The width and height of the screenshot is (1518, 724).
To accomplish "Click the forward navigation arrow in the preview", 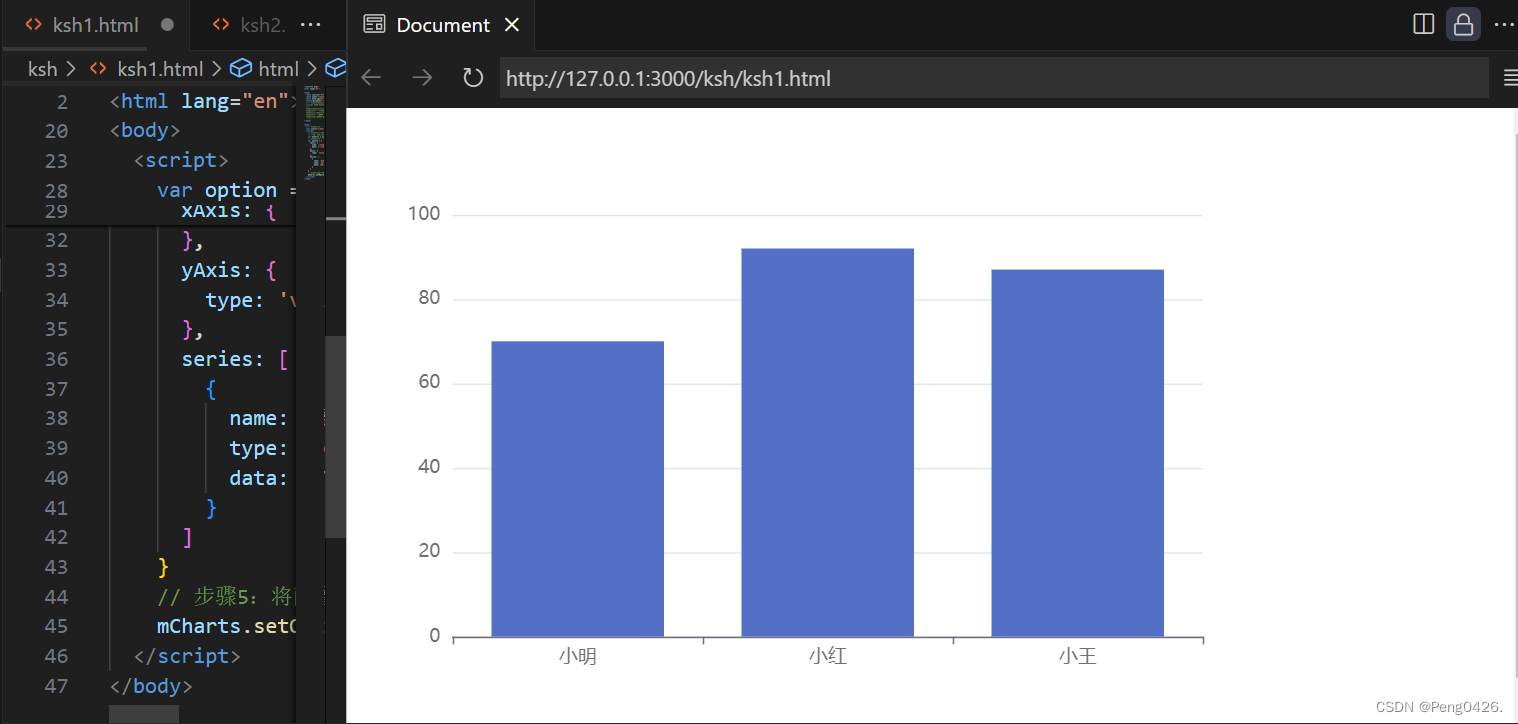I will click(x=423, y=78).
